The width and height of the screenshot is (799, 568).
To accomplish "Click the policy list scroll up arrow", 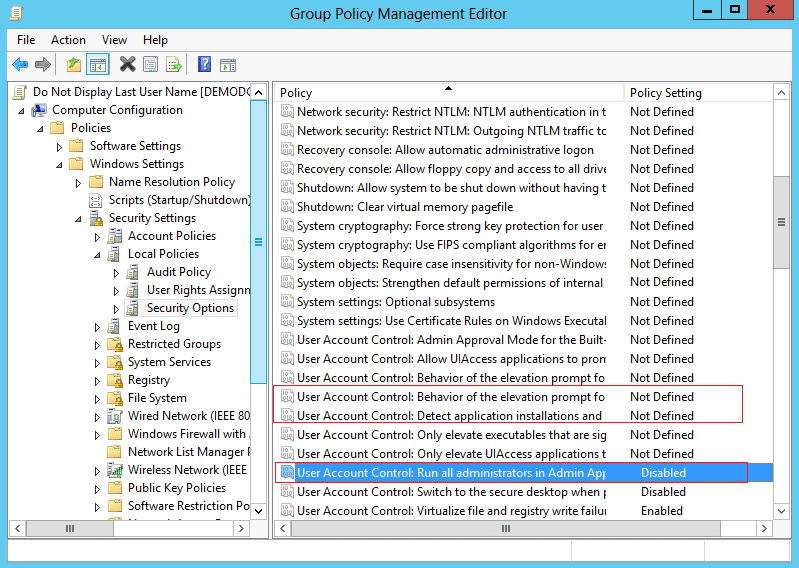I will pyautogui.click(x=781, y=93).
